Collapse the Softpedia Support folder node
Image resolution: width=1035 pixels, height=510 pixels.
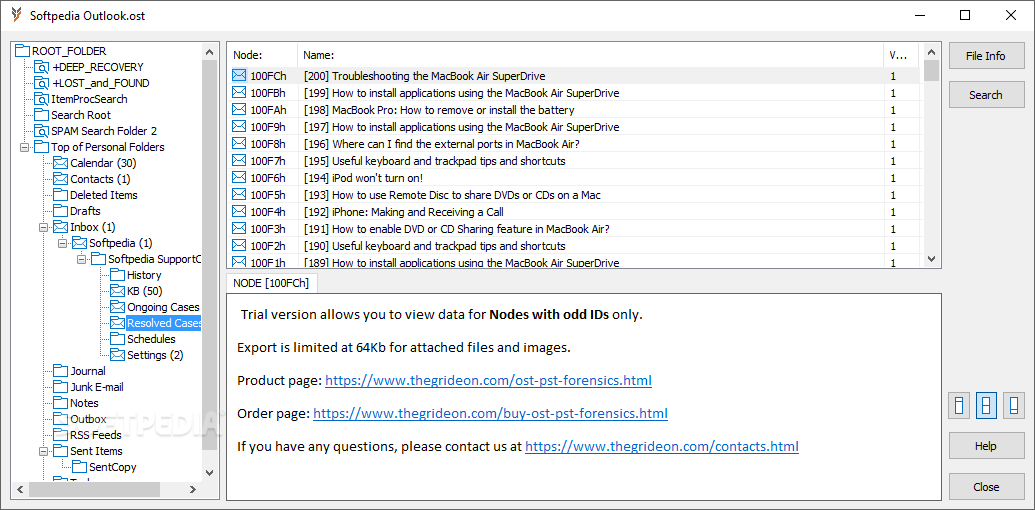(82, 259)
